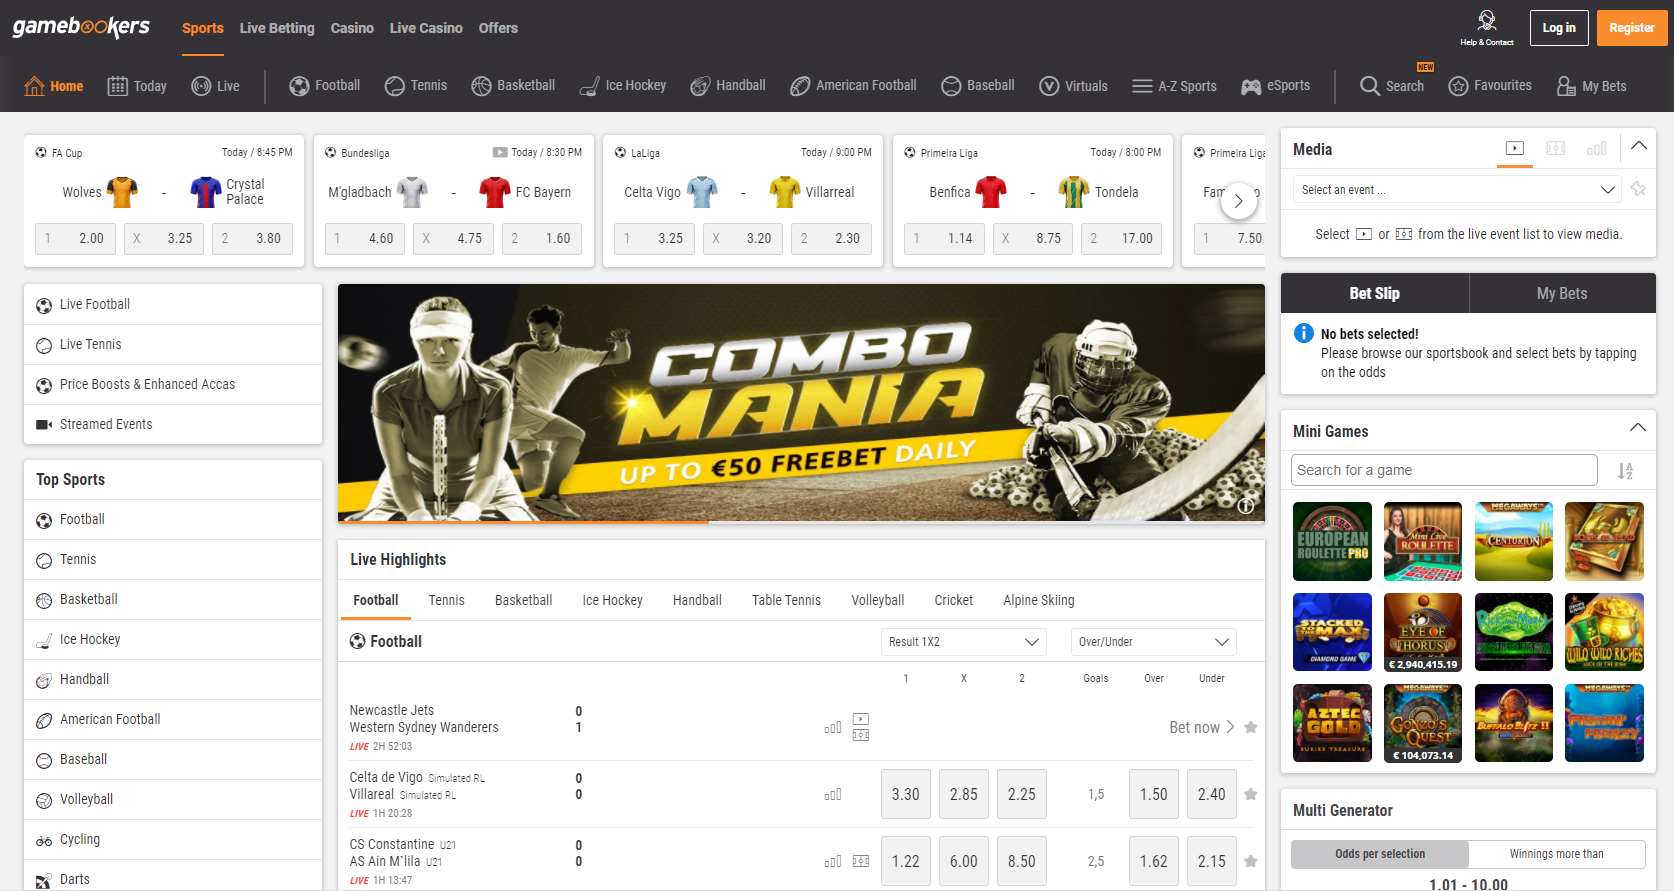Show Today's events calendar
Viewport: 1674px width, 891px height.
(137, 86)
